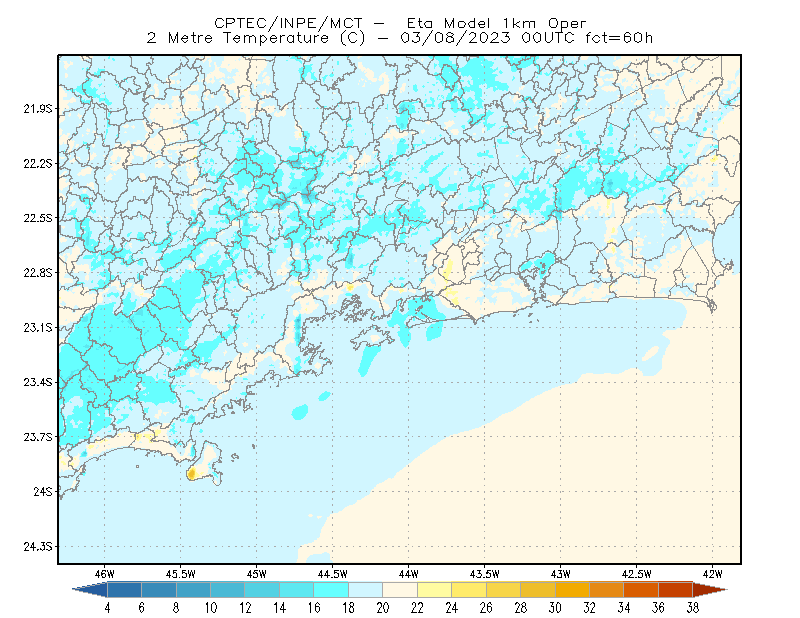Image resolution: width=800 pixels, height=618 pixels.
Task: Click the dark red right arrow of colorbar
Action: [x=710, y=590]
